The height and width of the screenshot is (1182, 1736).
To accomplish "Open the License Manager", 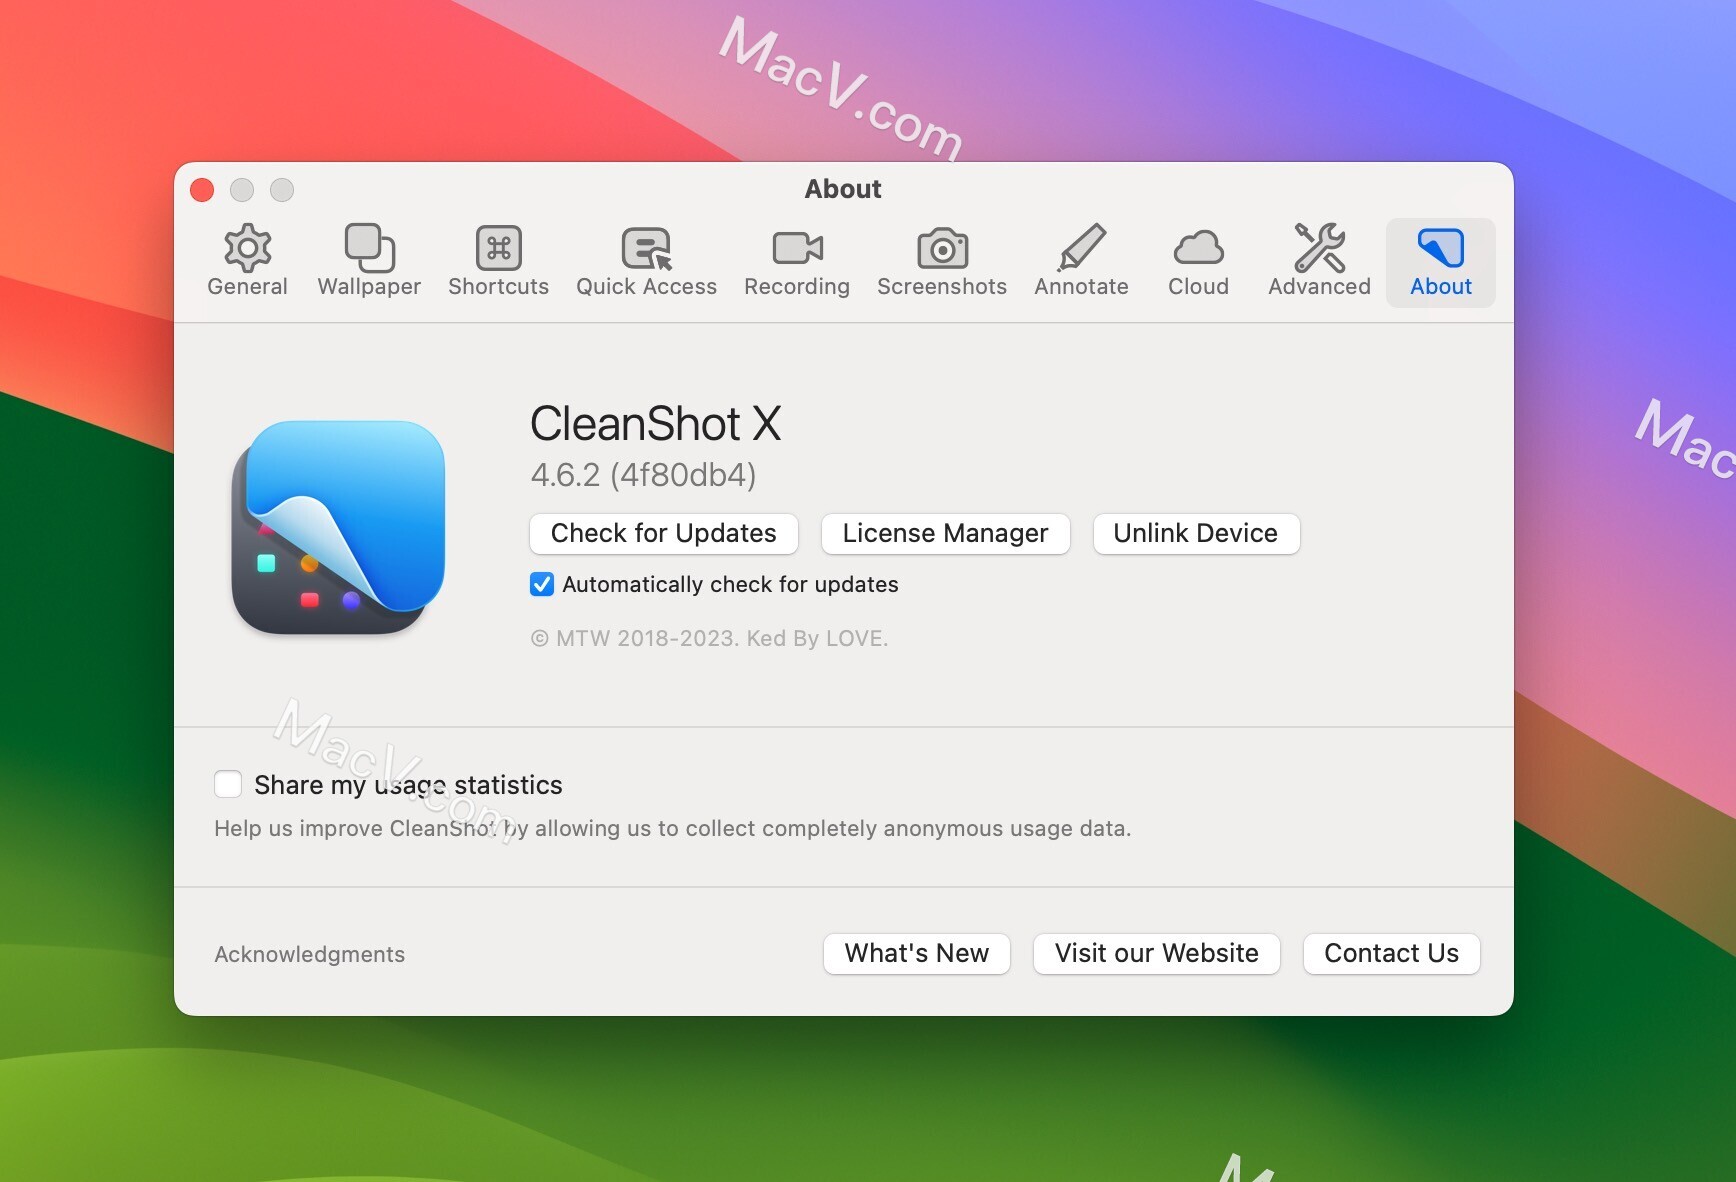I will point(945,533).
